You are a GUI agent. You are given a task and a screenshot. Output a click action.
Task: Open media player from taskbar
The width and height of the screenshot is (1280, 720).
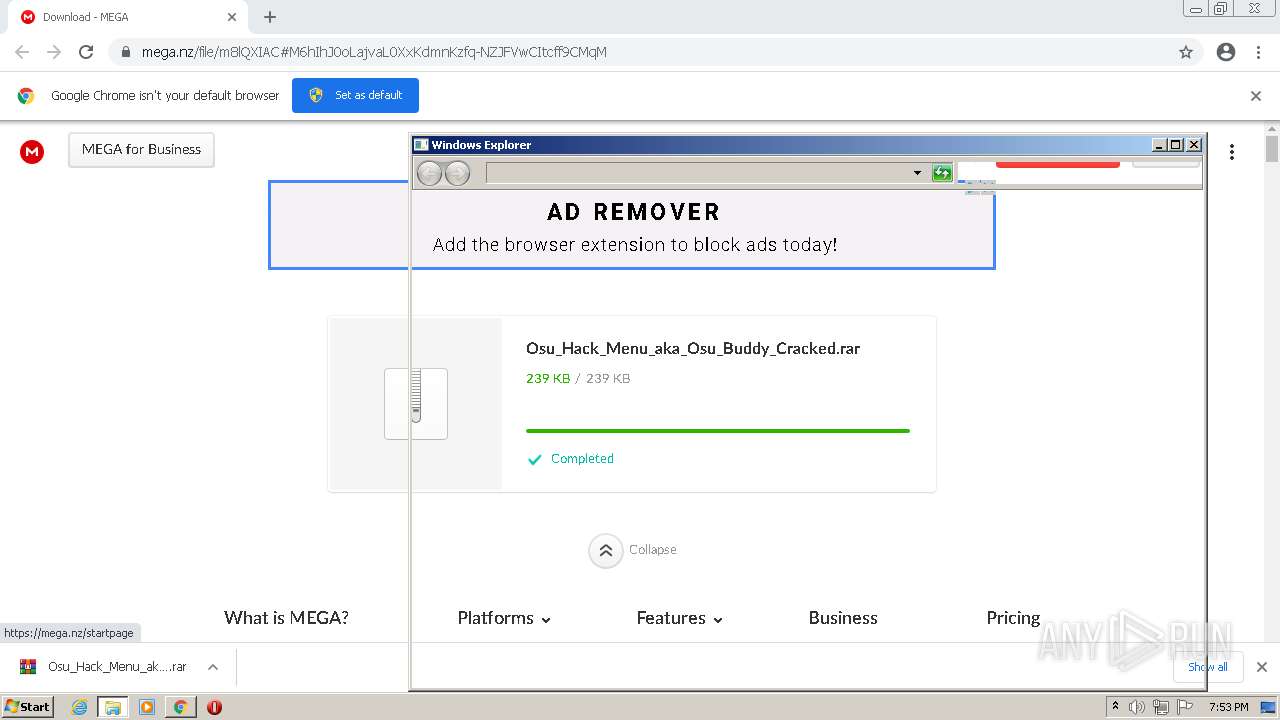[x=147, y=707]
